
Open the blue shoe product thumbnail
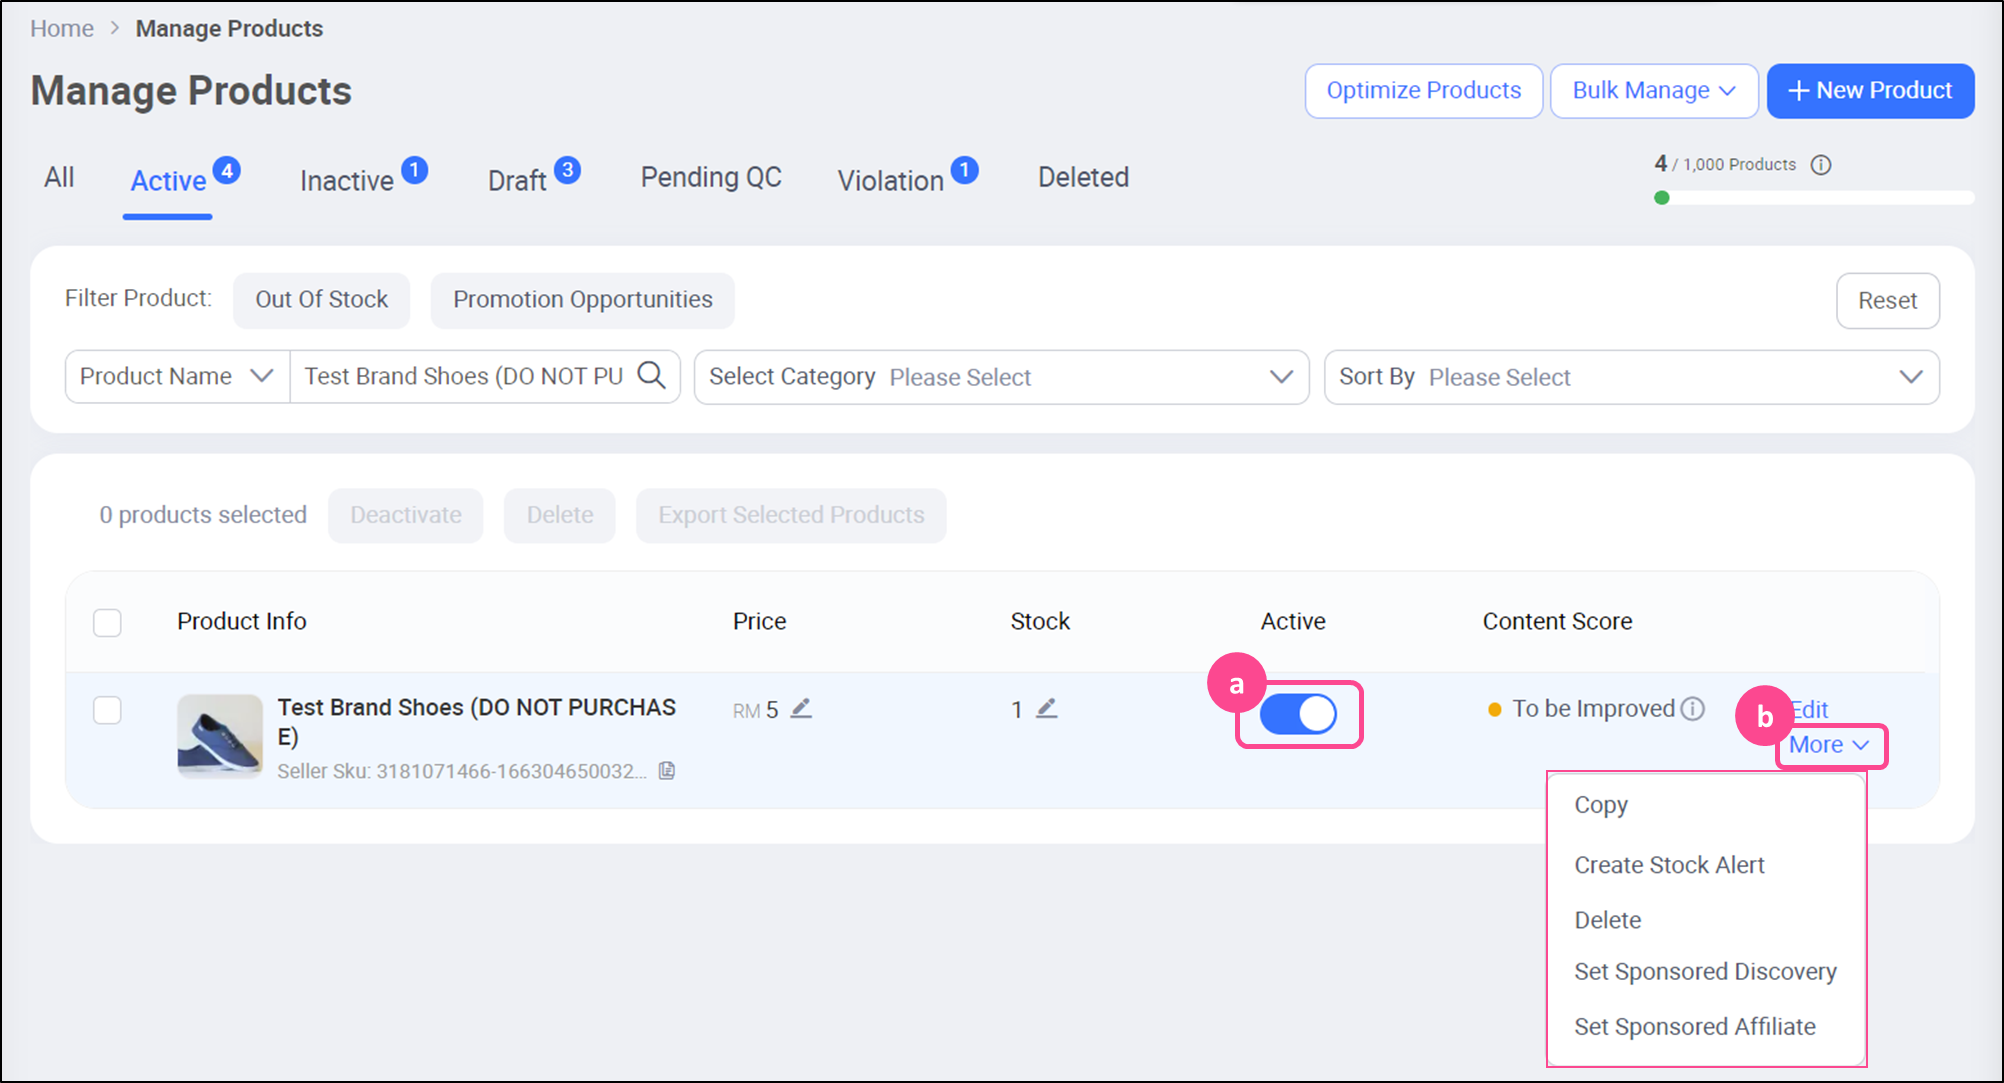click(220, 736)
